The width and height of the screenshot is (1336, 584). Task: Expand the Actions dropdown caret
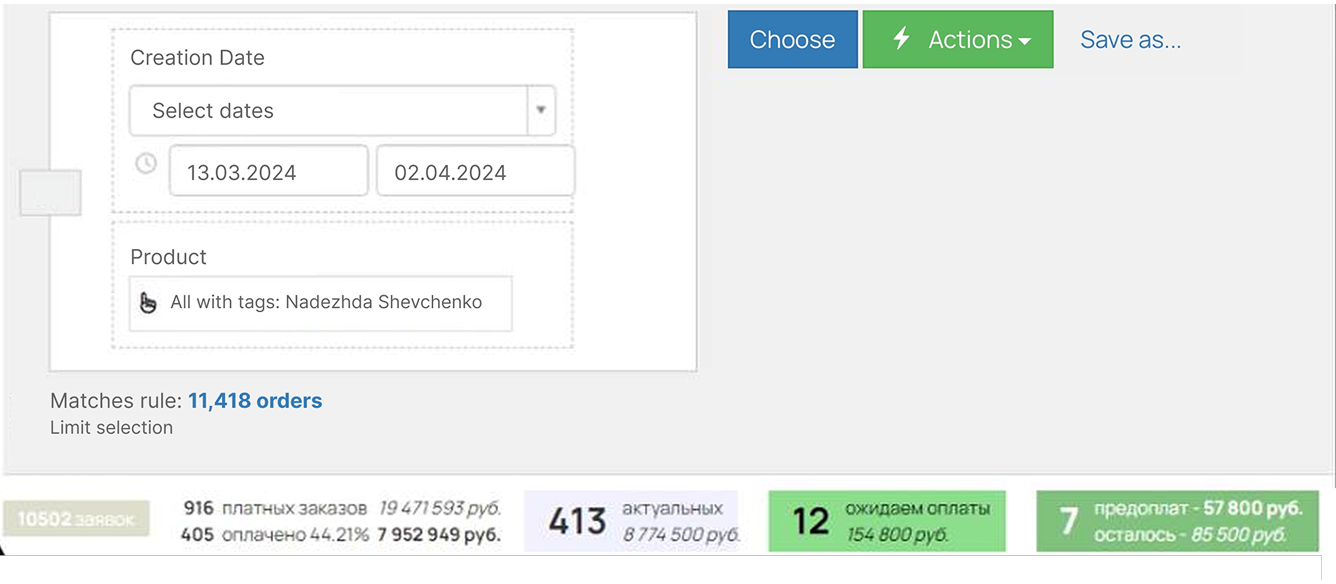pyautogui.click(x=1024, y=42)
